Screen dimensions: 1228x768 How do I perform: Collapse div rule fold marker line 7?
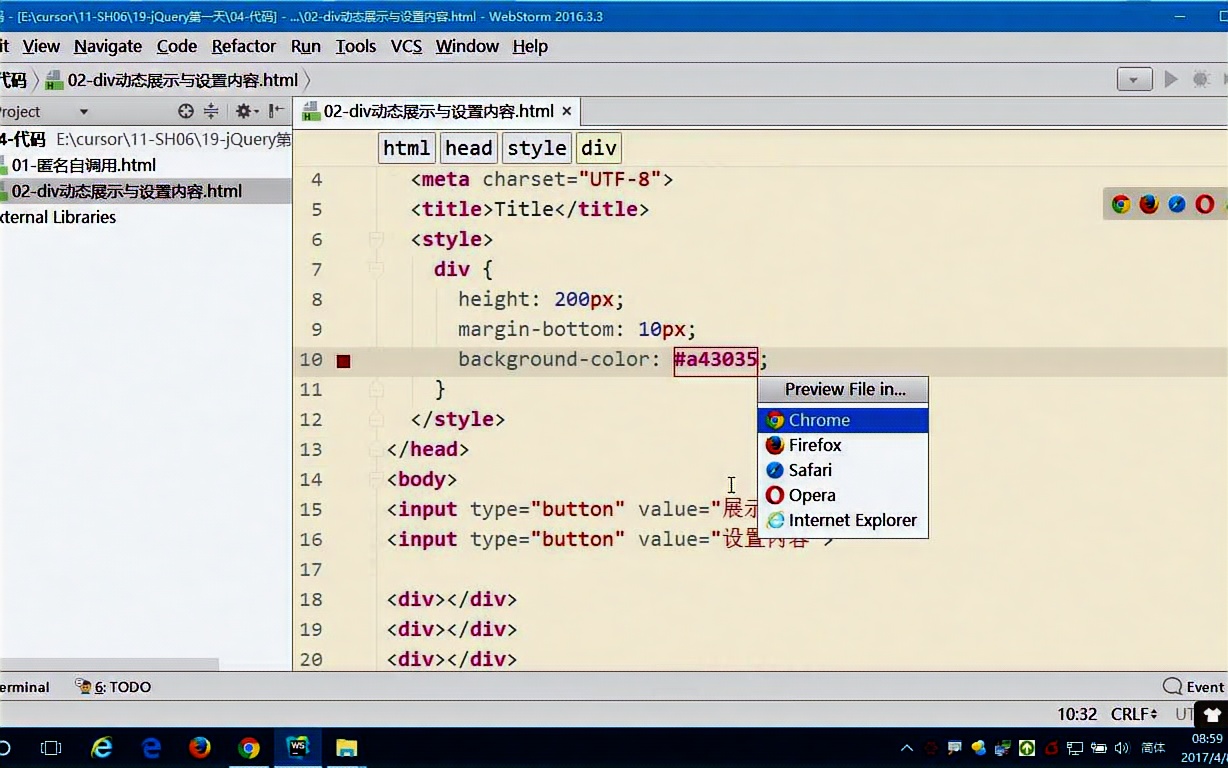point(377,269)
